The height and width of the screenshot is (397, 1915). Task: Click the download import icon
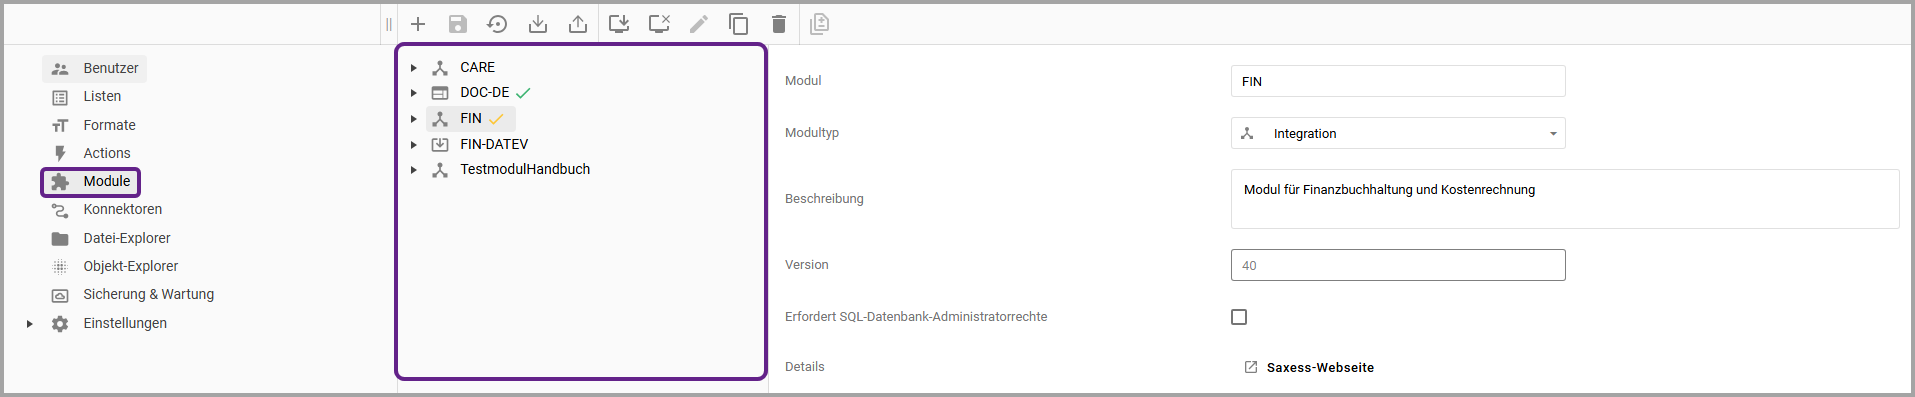pyautogui.click(x=538, y=24)
